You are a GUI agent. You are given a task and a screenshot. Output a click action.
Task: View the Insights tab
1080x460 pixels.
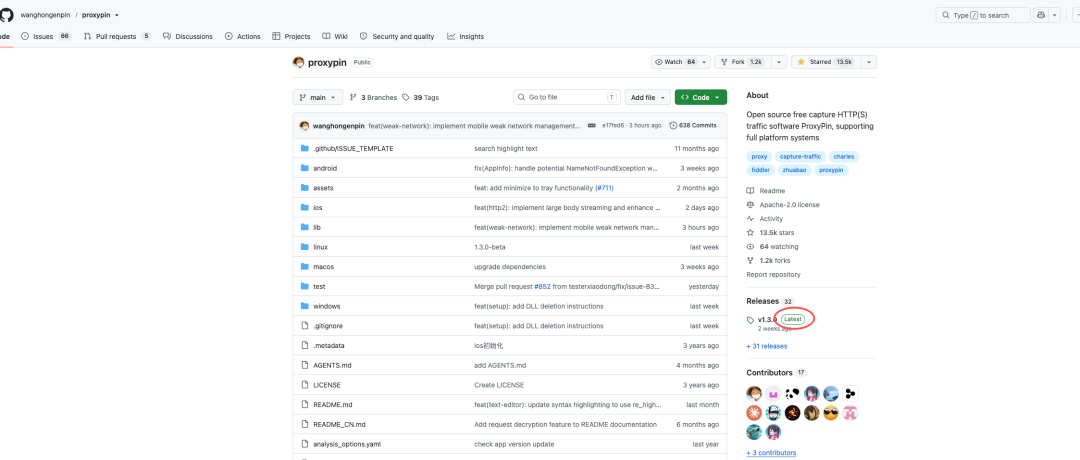click(x=466, y=36)
